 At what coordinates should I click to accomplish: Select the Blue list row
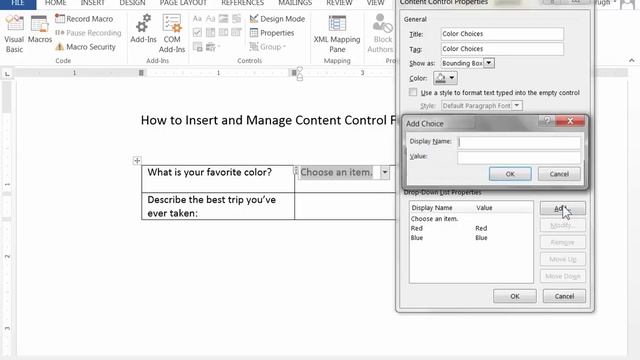pos(471,238)
